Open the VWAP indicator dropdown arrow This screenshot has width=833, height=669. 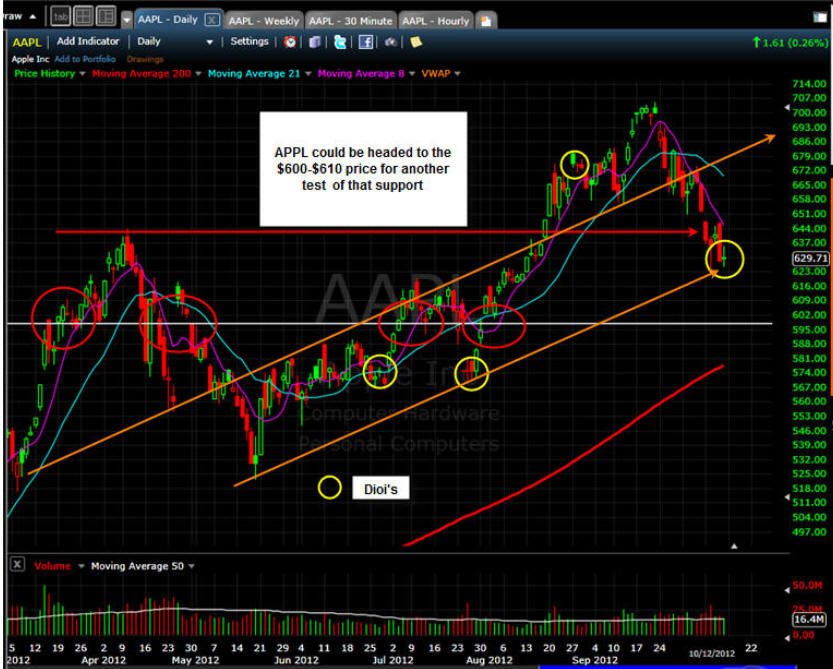pyautogui.click(x=457, y=74)
